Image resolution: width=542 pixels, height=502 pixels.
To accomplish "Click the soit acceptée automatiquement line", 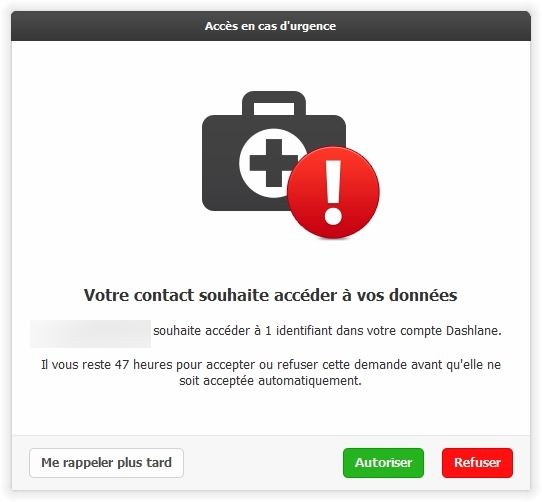I will click(x=270, y=381).
